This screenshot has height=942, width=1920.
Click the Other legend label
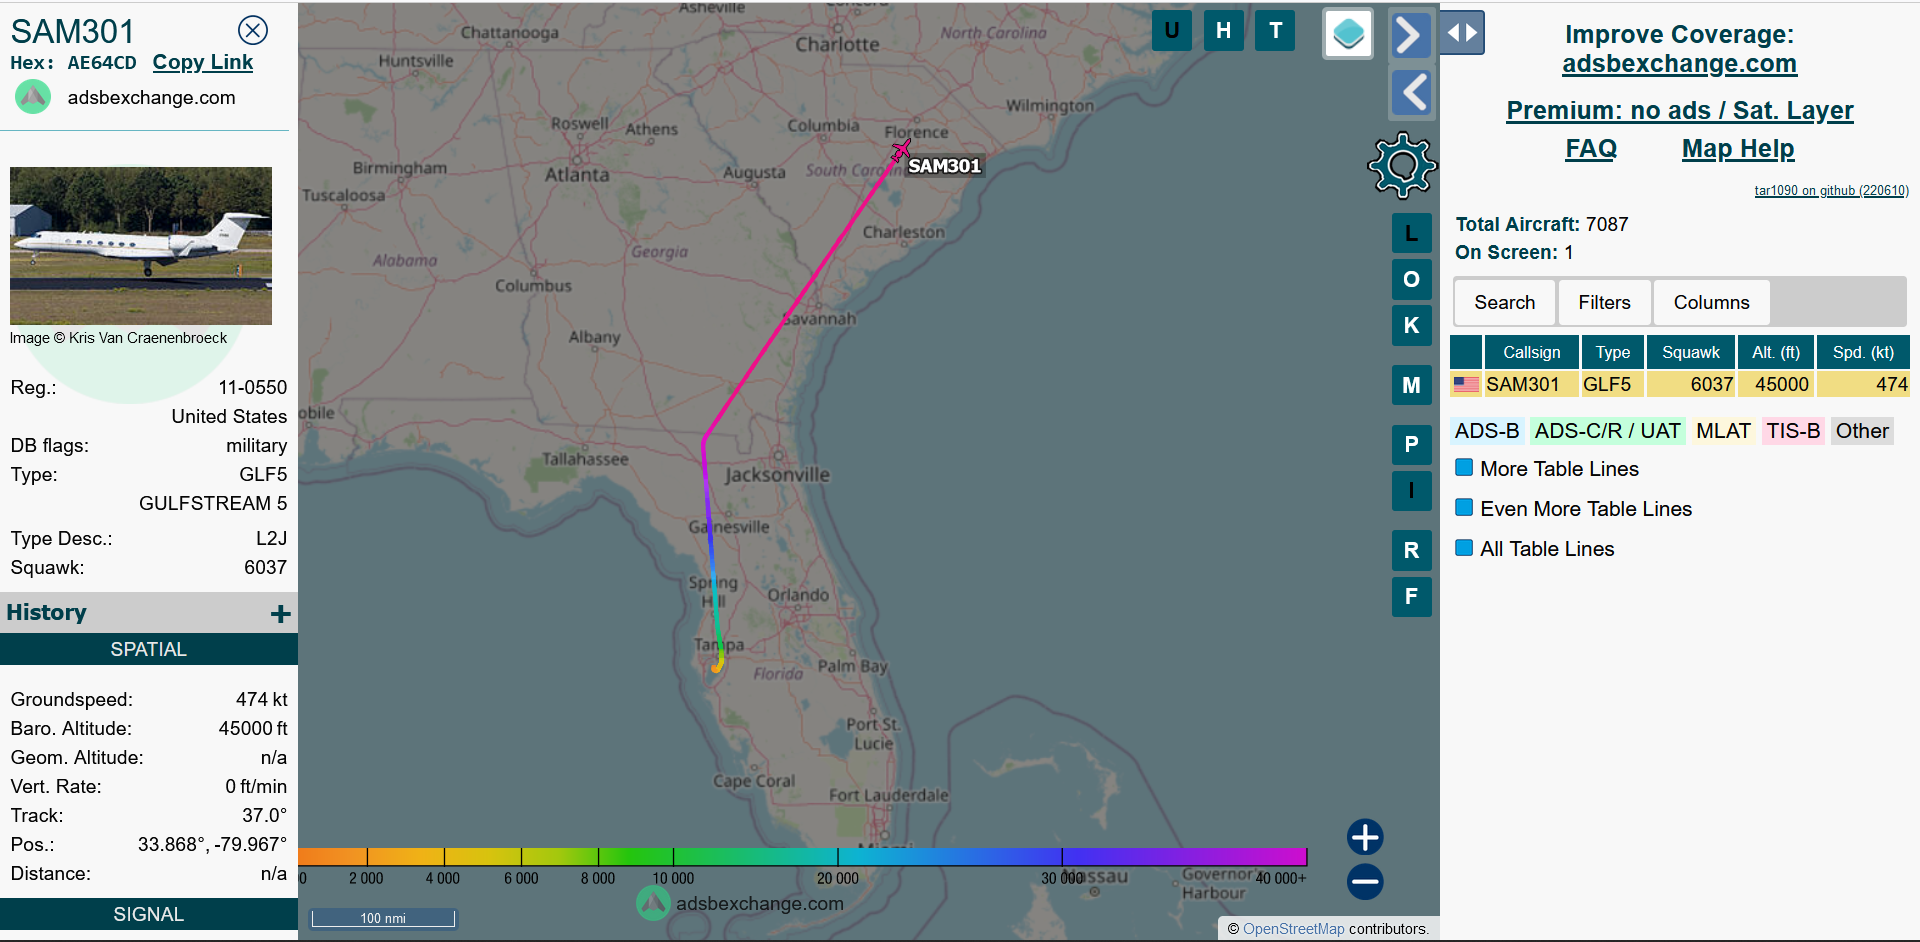1862,431
